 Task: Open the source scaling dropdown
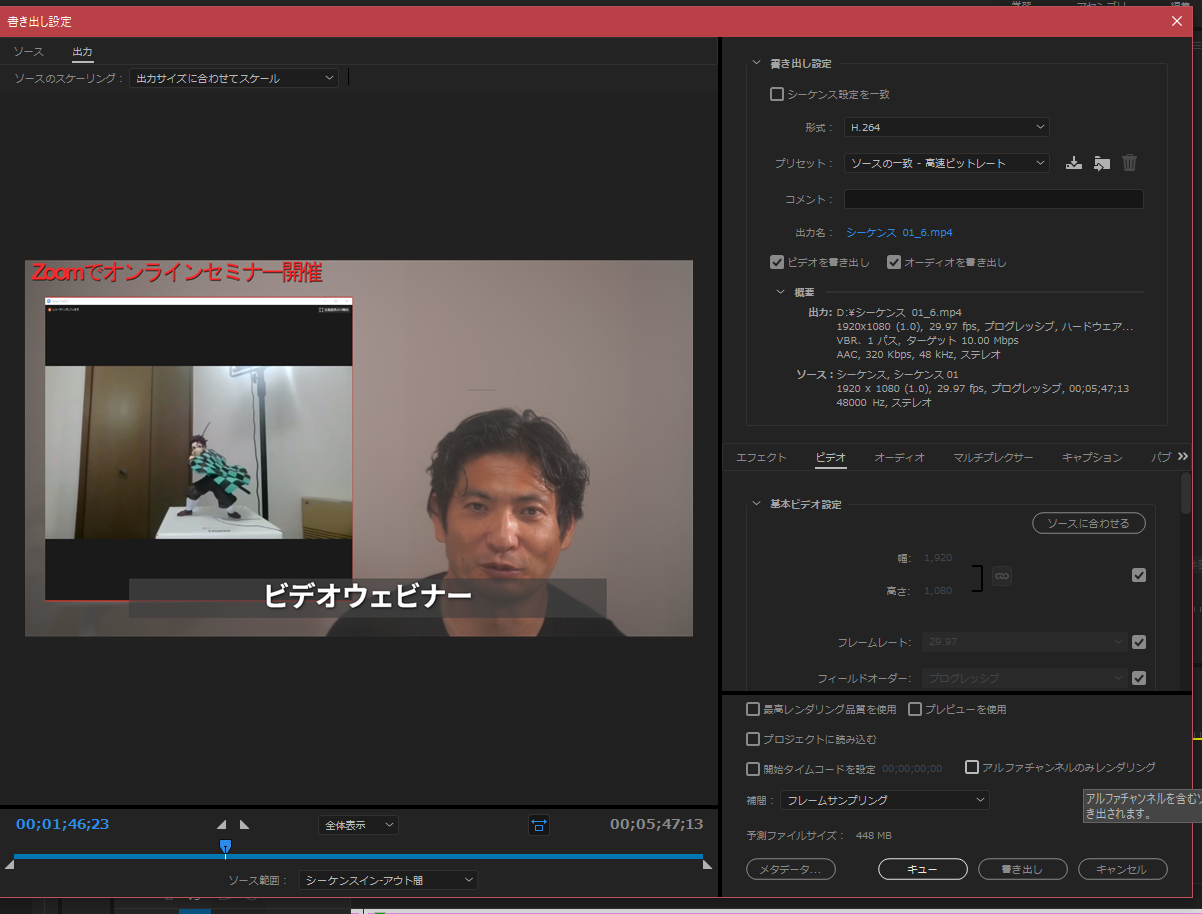[234, 78]
